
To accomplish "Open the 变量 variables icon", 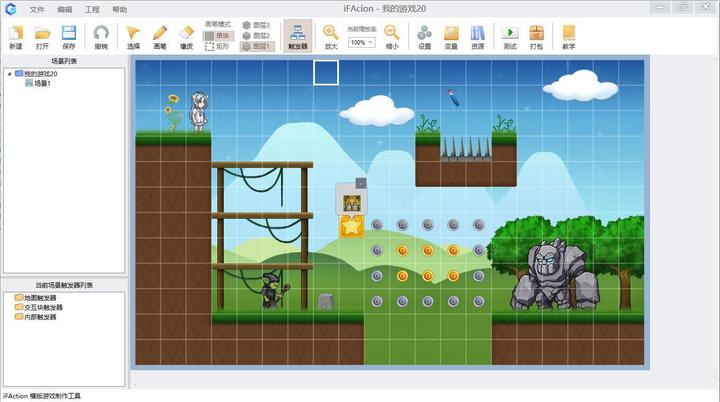I will (x=451, y=37).
